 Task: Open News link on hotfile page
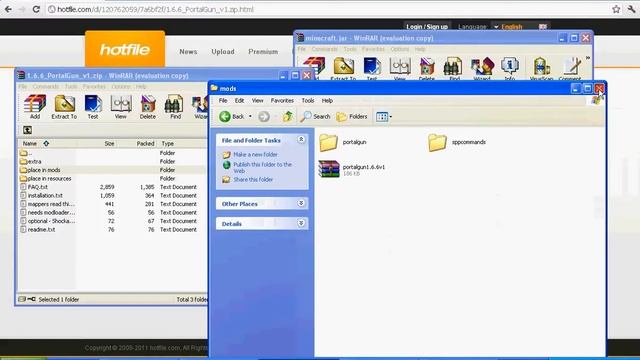188,52
